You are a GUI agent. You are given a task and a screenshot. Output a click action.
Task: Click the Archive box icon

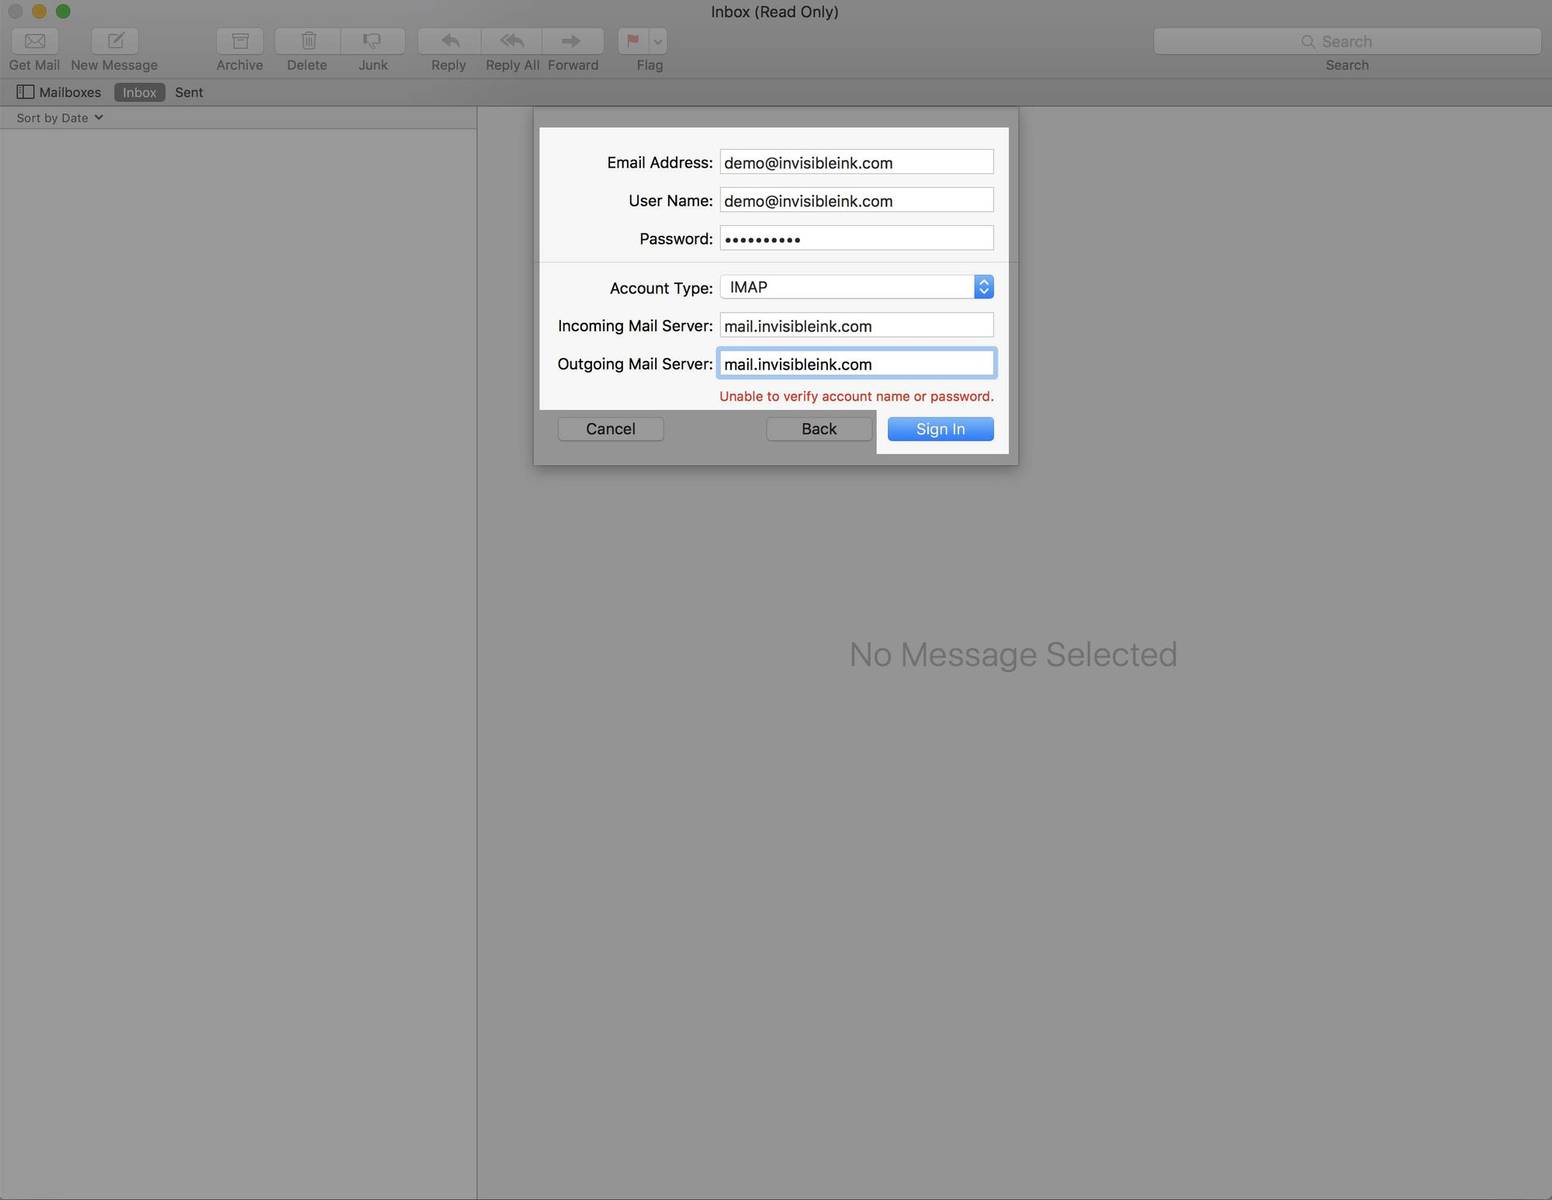click(x=240, y=41)
